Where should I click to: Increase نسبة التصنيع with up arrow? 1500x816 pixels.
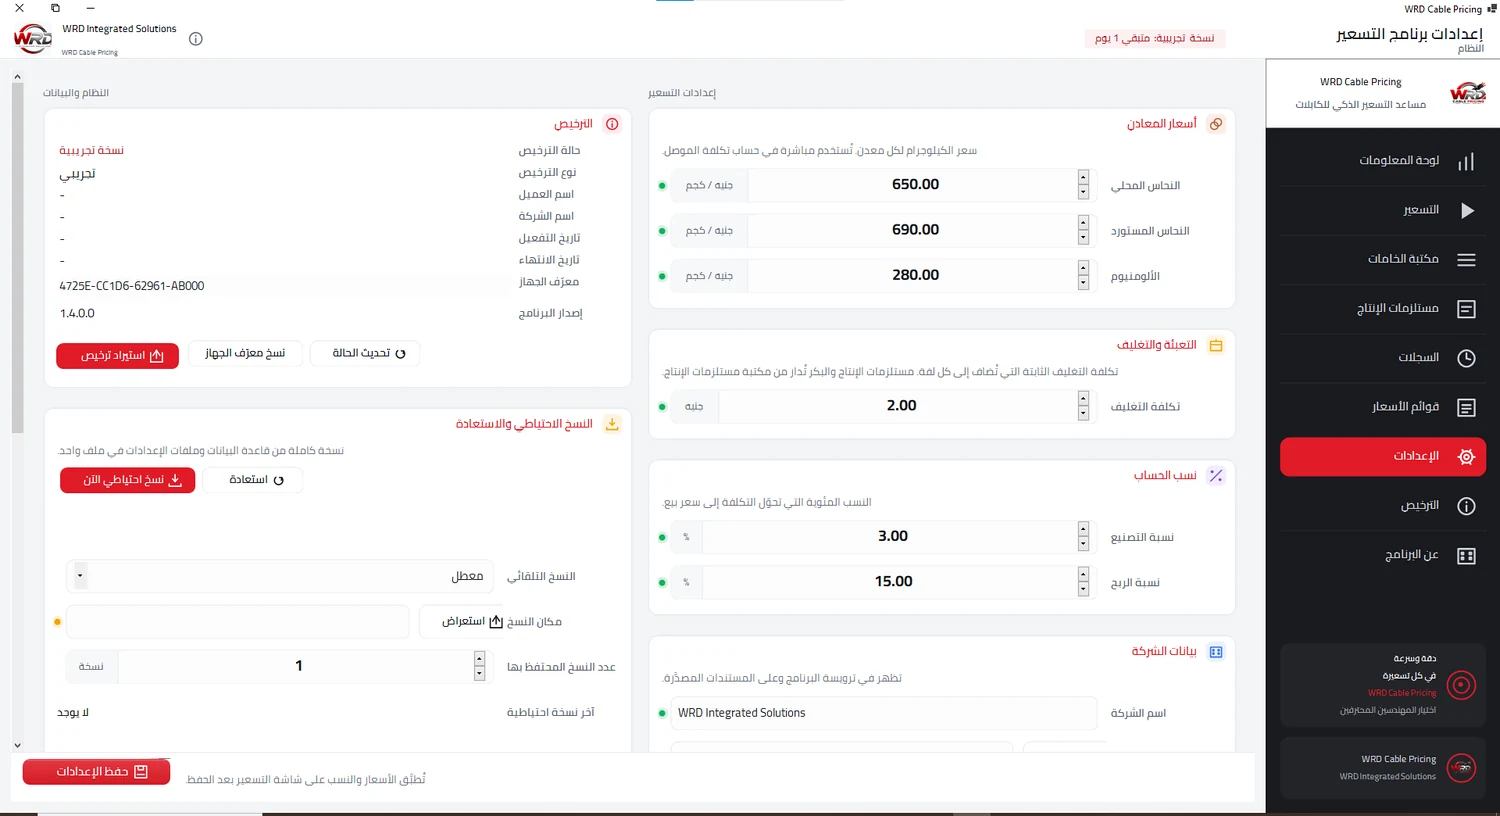[x=1083, y=530]
